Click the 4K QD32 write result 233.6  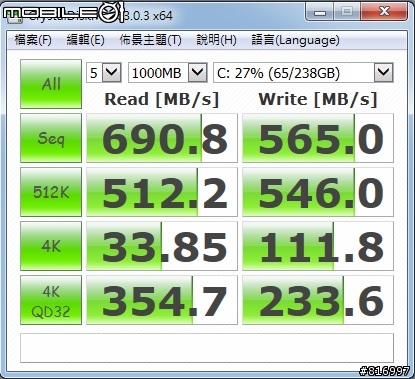[x=318, y=300]
